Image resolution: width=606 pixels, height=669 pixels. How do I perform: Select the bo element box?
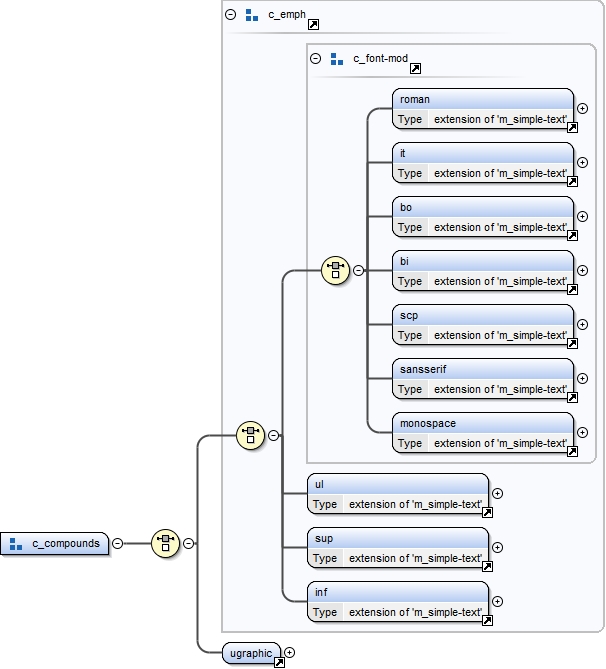[483, 208]
